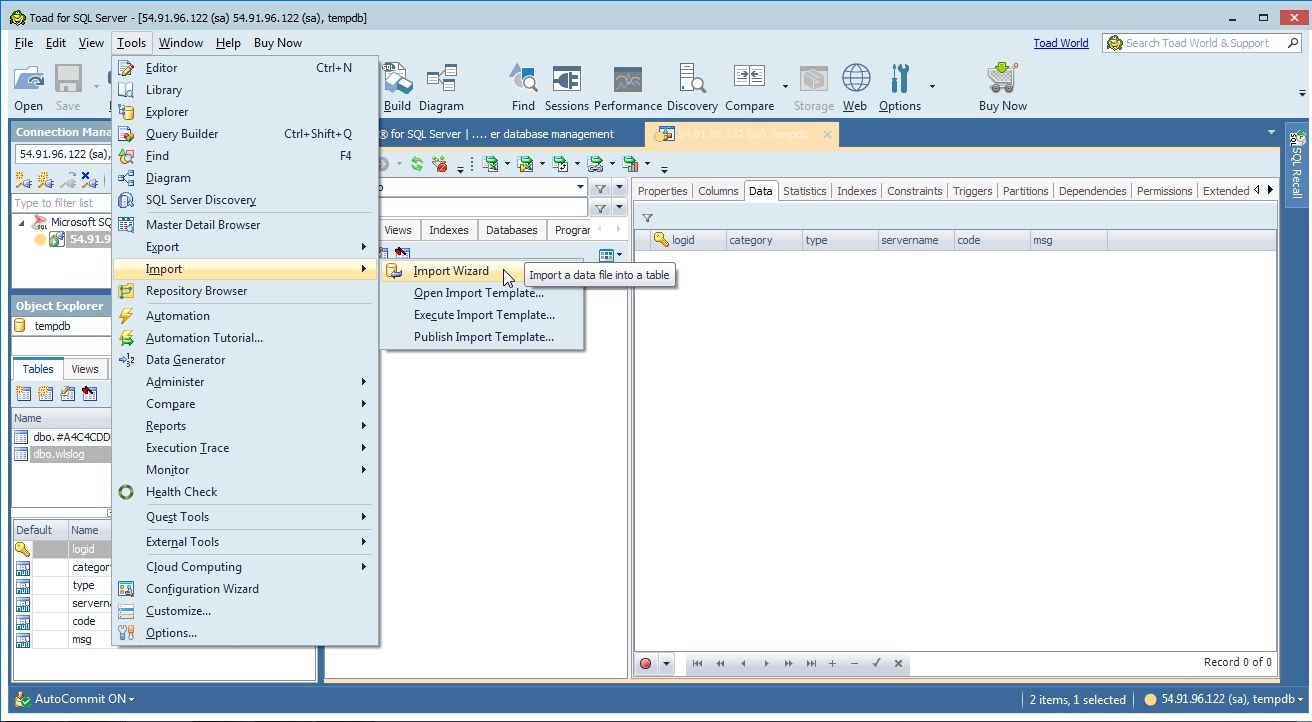Open the Performance toolbar tool
This screenshot has width=1312, height=722.
pyautogui.click(x=628, y=89)
